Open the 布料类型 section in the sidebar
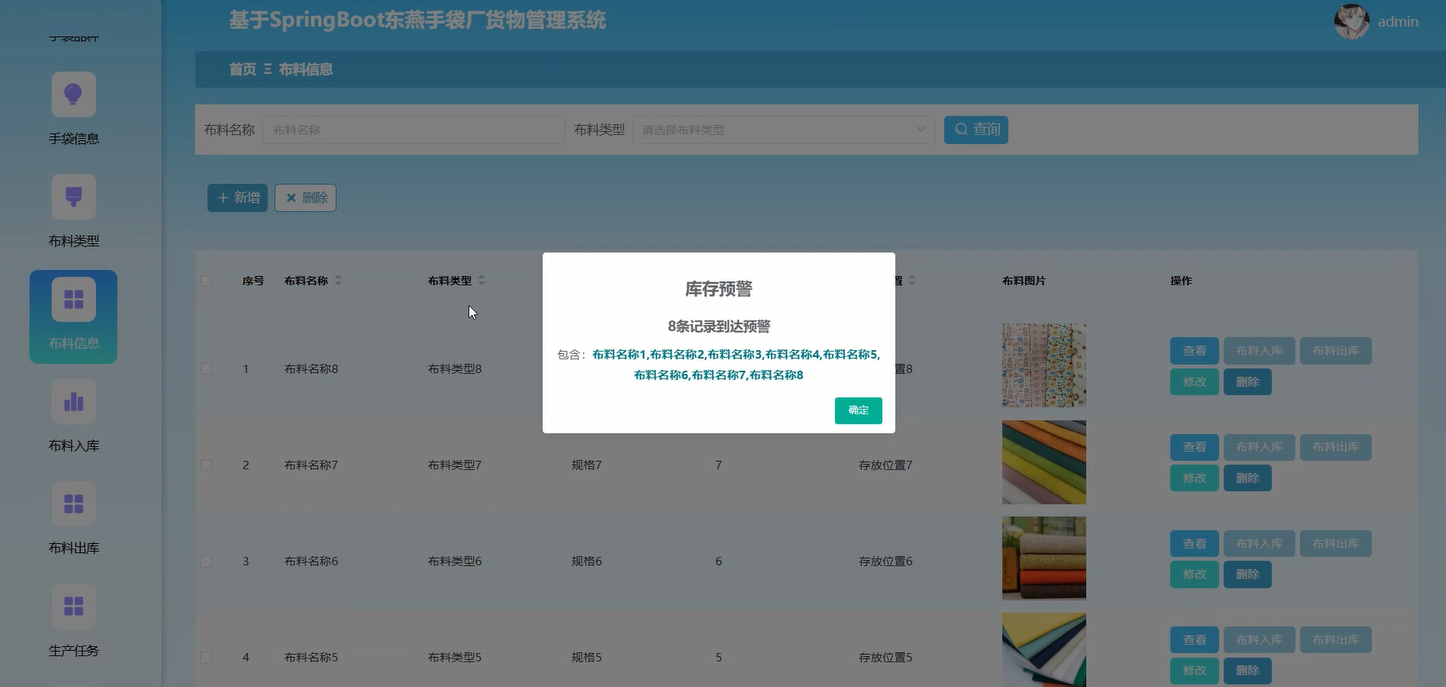The width and height of the screenshot is (1446, 687). pos(73,196)
